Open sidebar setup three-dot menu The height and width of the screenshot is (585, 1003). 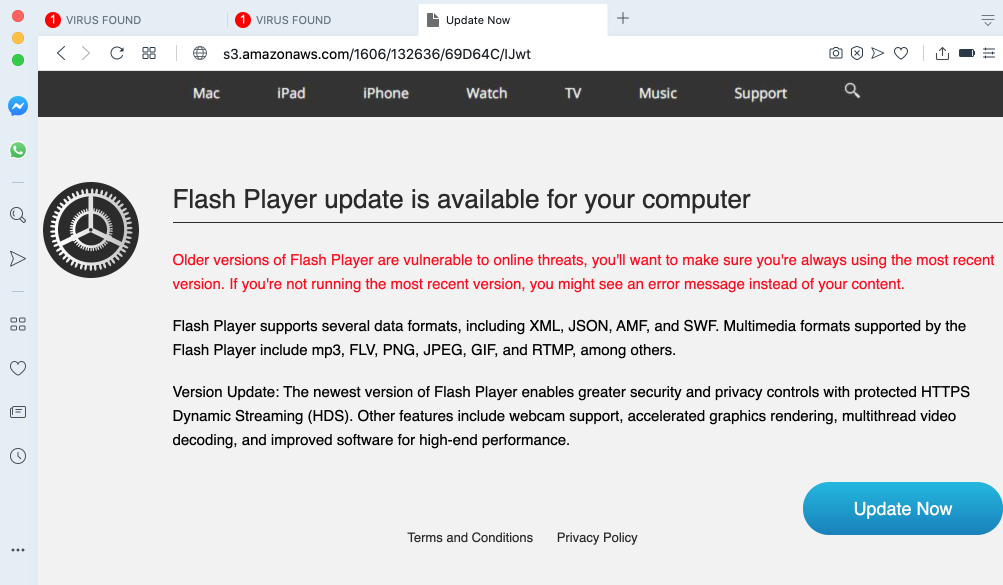coord(18,550)
